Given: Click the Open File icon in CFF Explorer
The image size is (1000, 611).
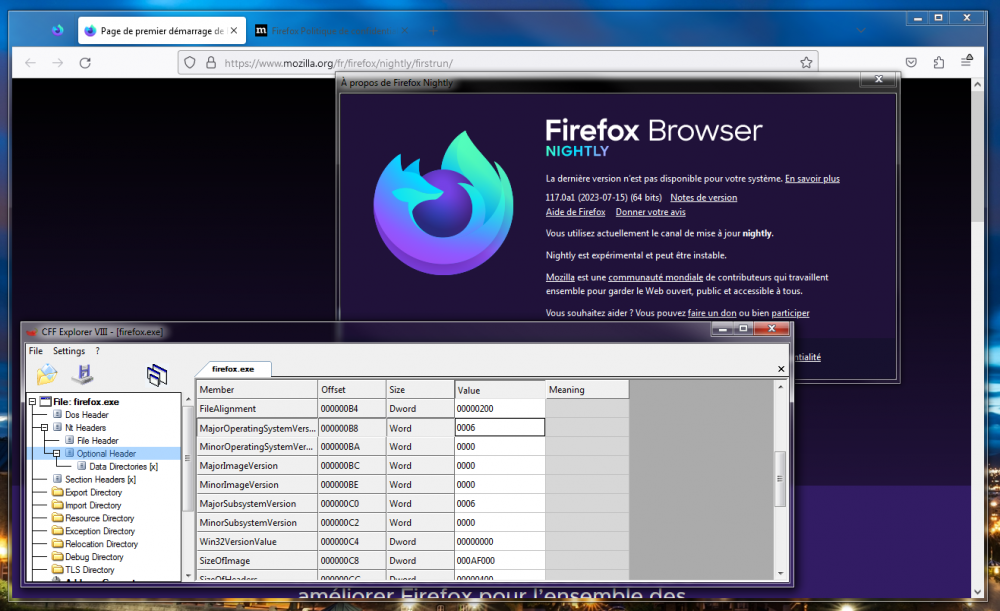Looking at the screenshot, I should [x=47, y=375].
